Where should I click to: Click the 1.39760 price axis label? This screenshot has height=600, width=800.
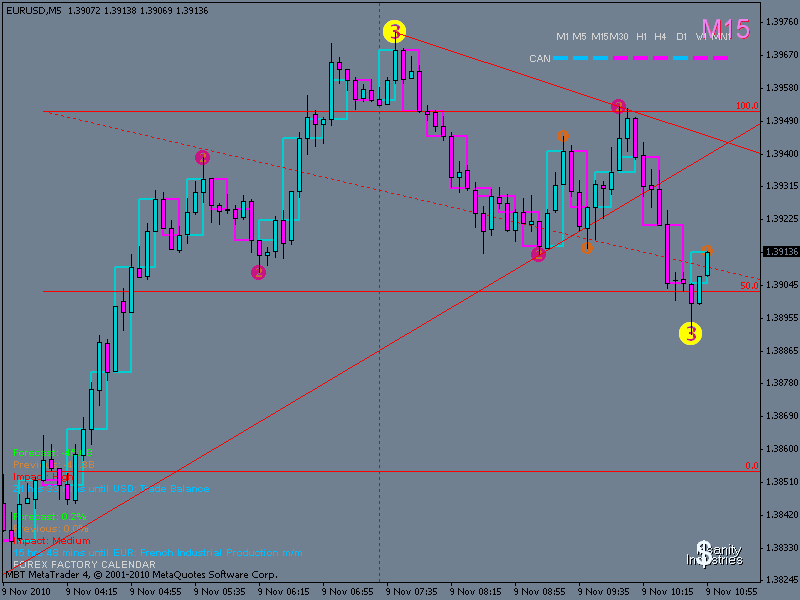[x=781, y=21]
